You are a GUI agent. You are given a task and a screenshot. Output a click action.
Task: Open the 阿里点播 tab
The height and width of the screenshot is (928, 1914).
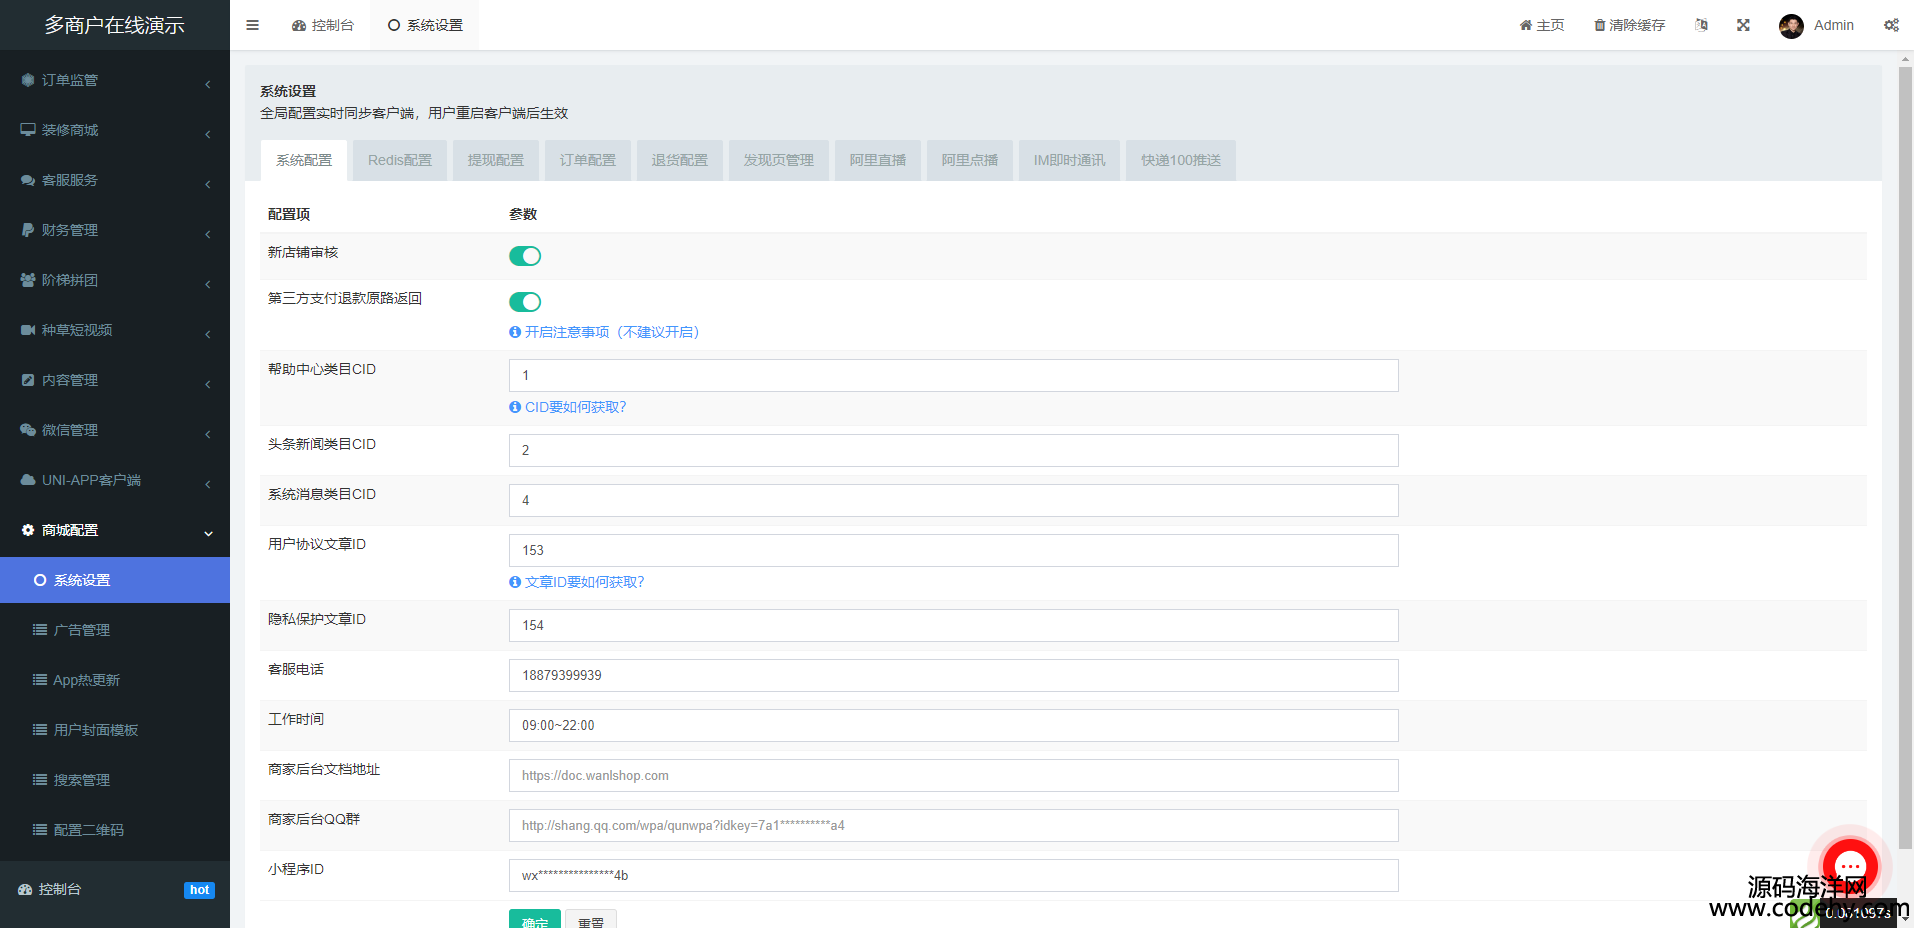970,160
